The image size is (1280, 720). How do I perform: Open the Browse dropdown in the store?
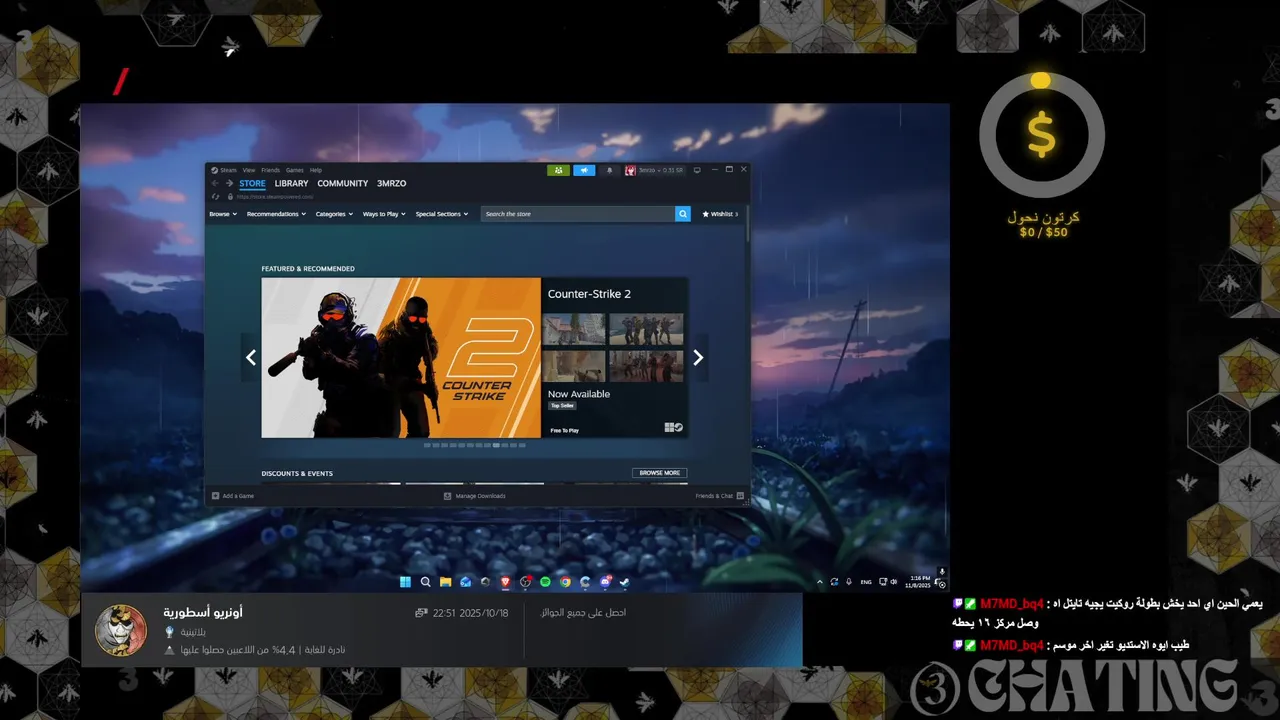(223, 214)
